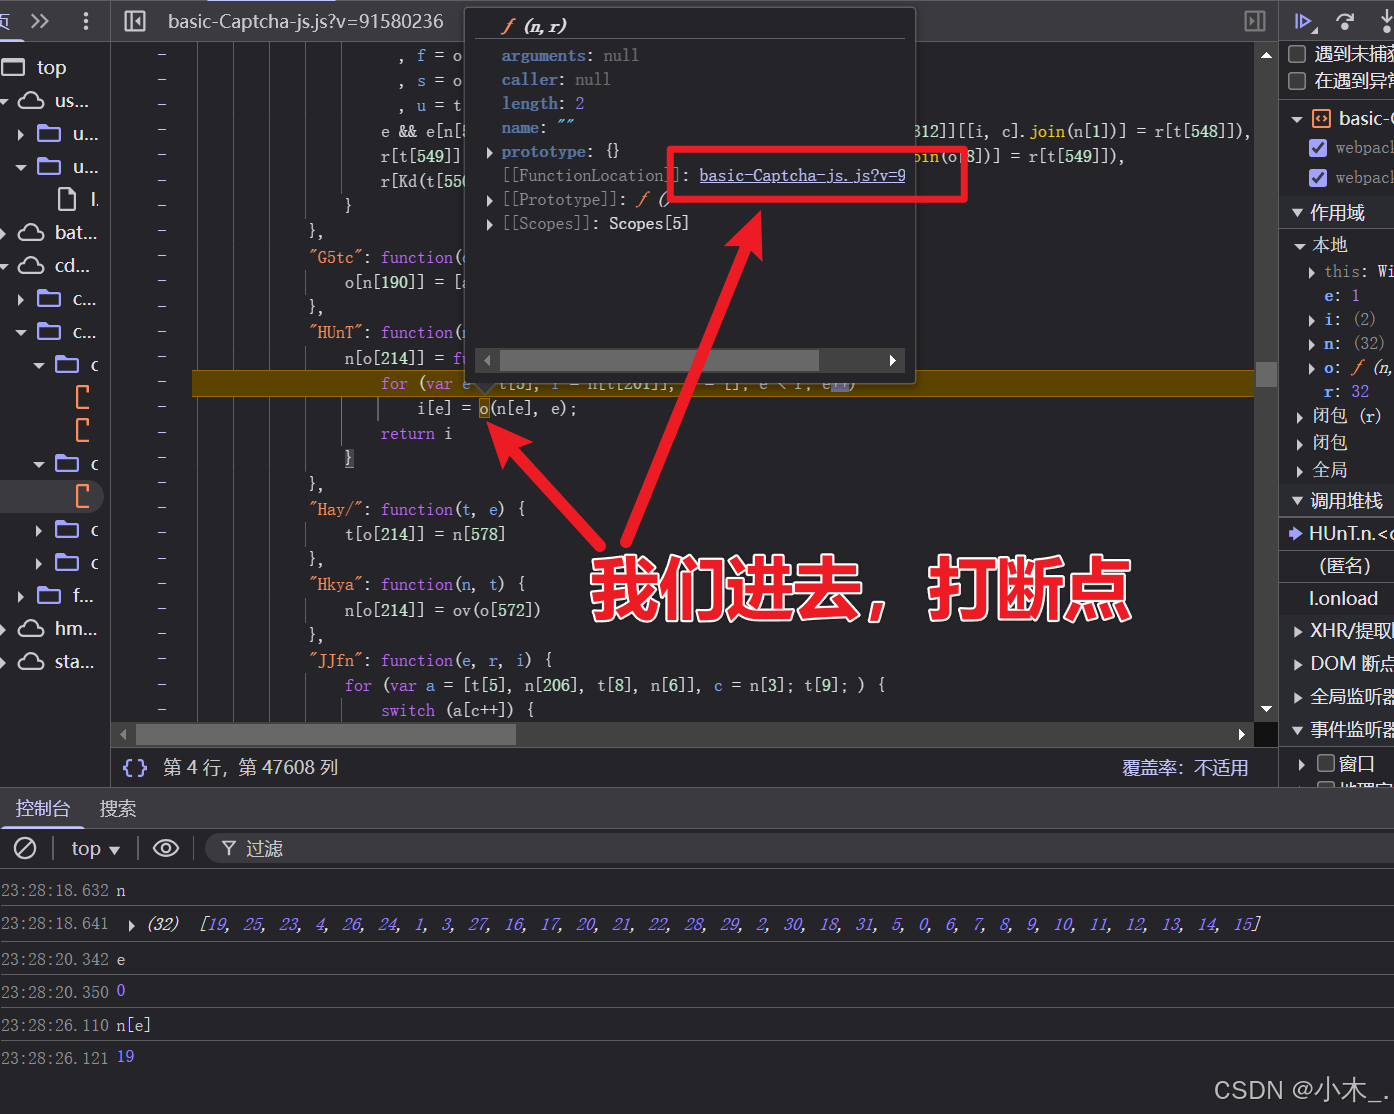Toggle the navigator sidebar panel icon
This screenshot has width=1394, height=1114.
(x=135, y=21)
